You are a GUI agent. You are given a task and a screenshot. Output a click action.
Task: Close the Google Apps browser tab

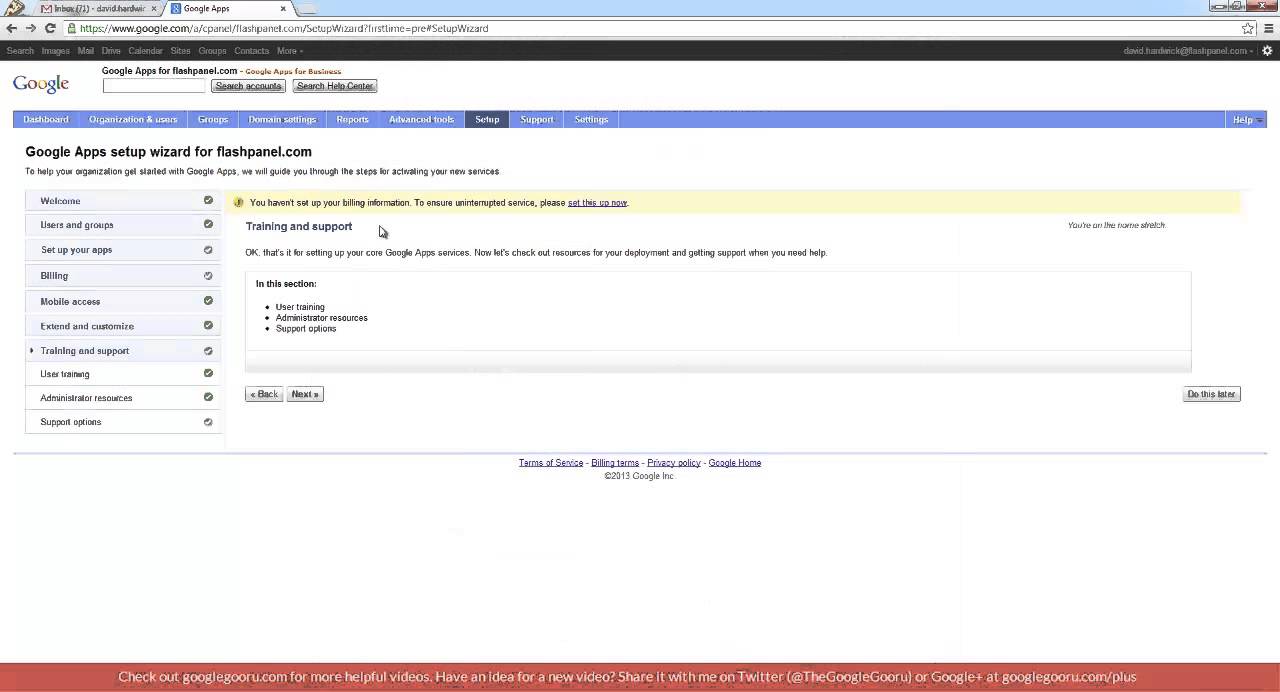(283, 9)
